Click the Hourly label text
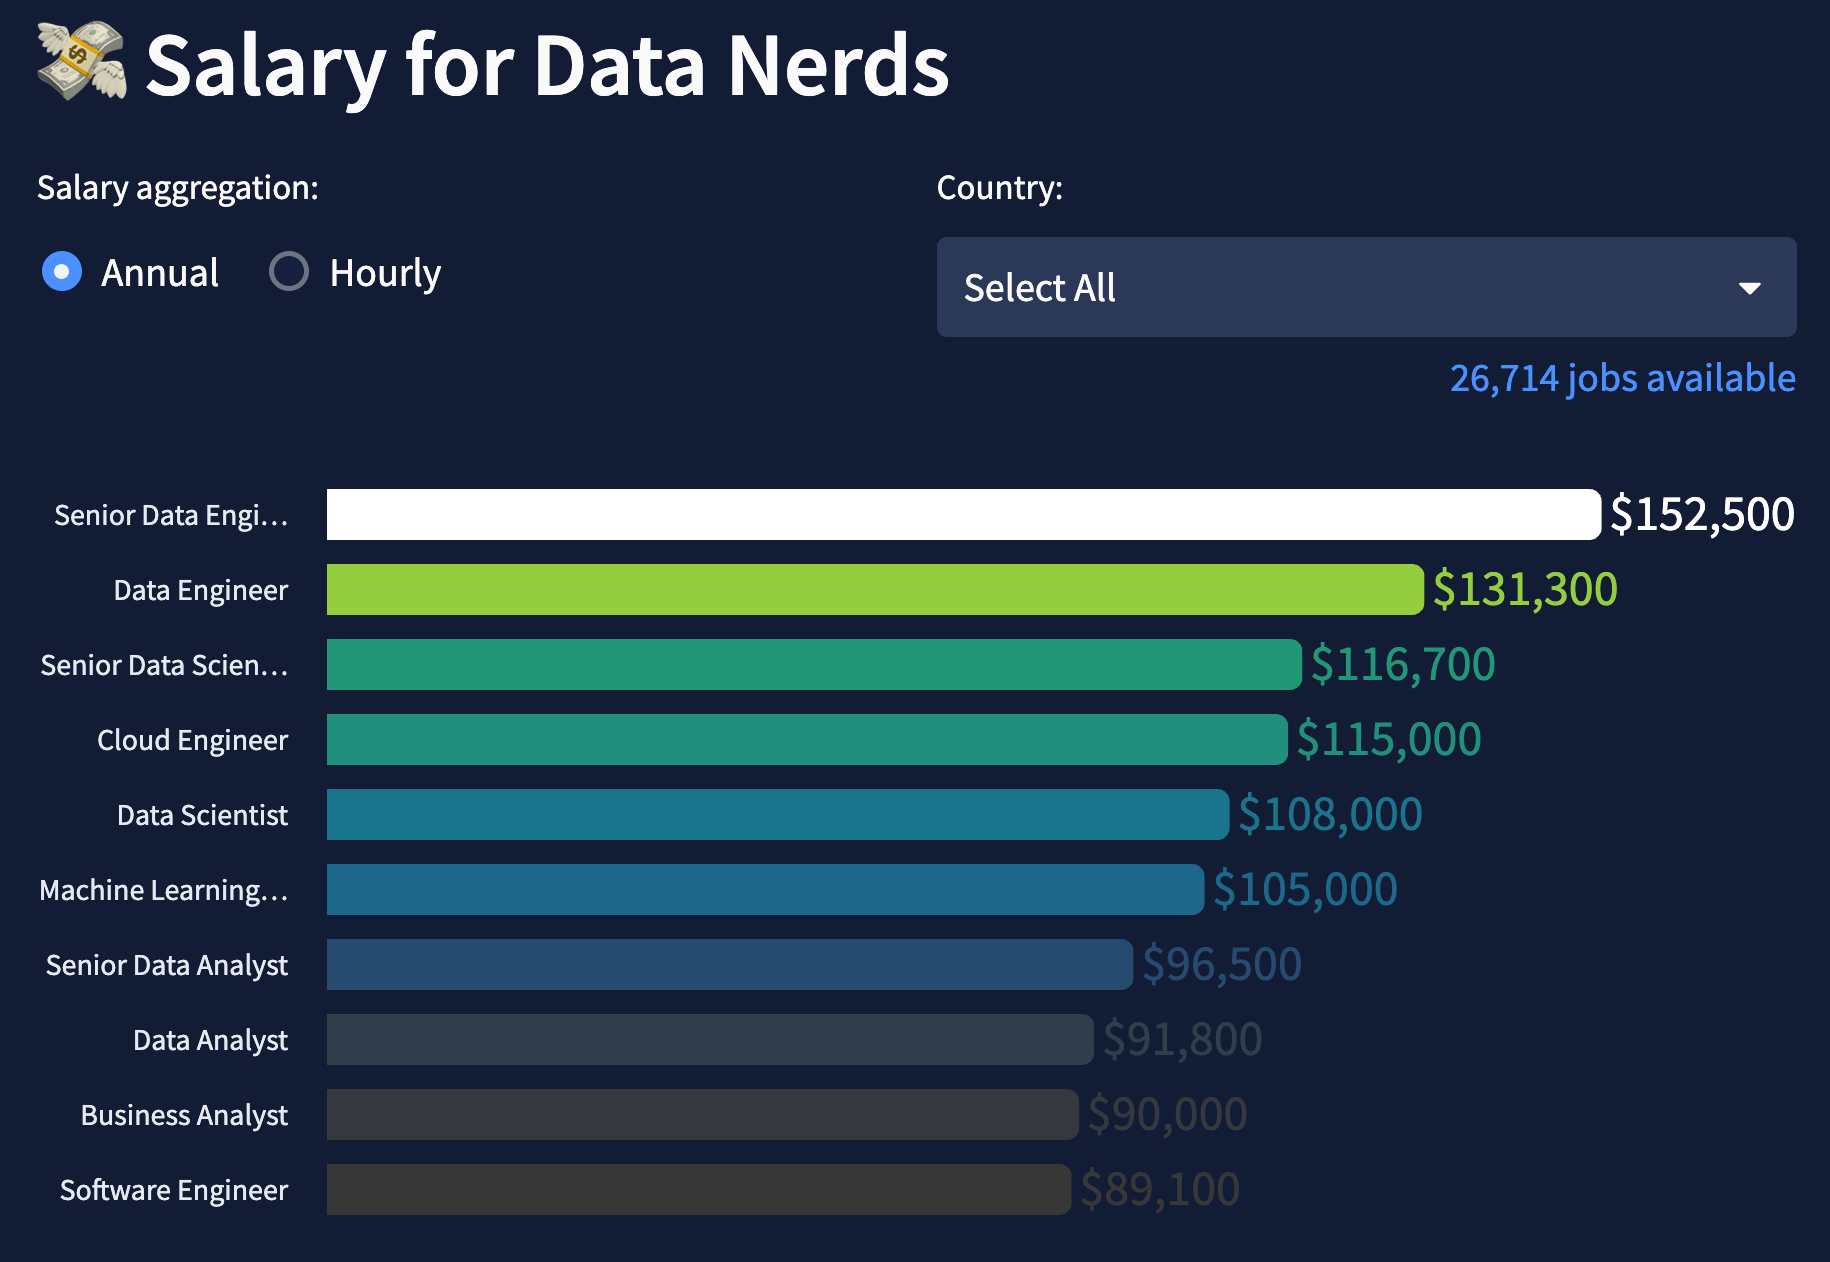The image size is (1830, 1262). pyautogui.click(x=385, y=273)
